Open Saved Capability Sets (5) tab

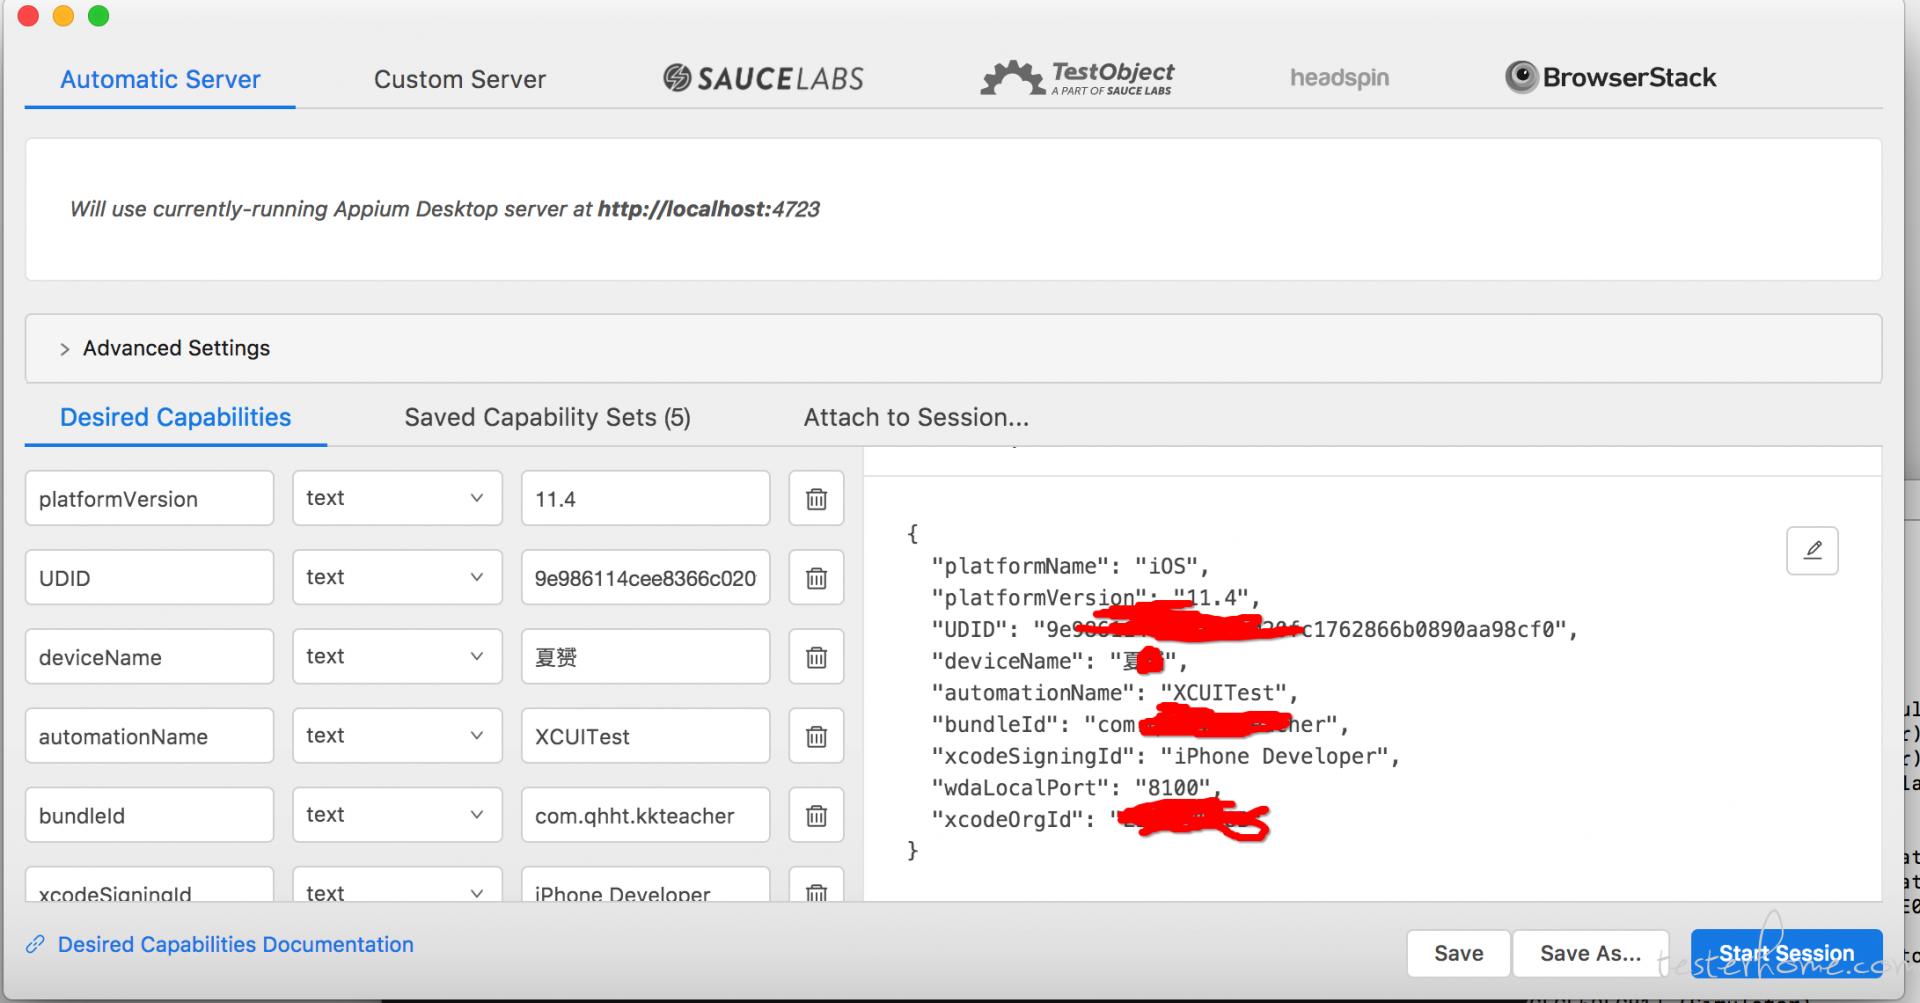tap(547, 417)
